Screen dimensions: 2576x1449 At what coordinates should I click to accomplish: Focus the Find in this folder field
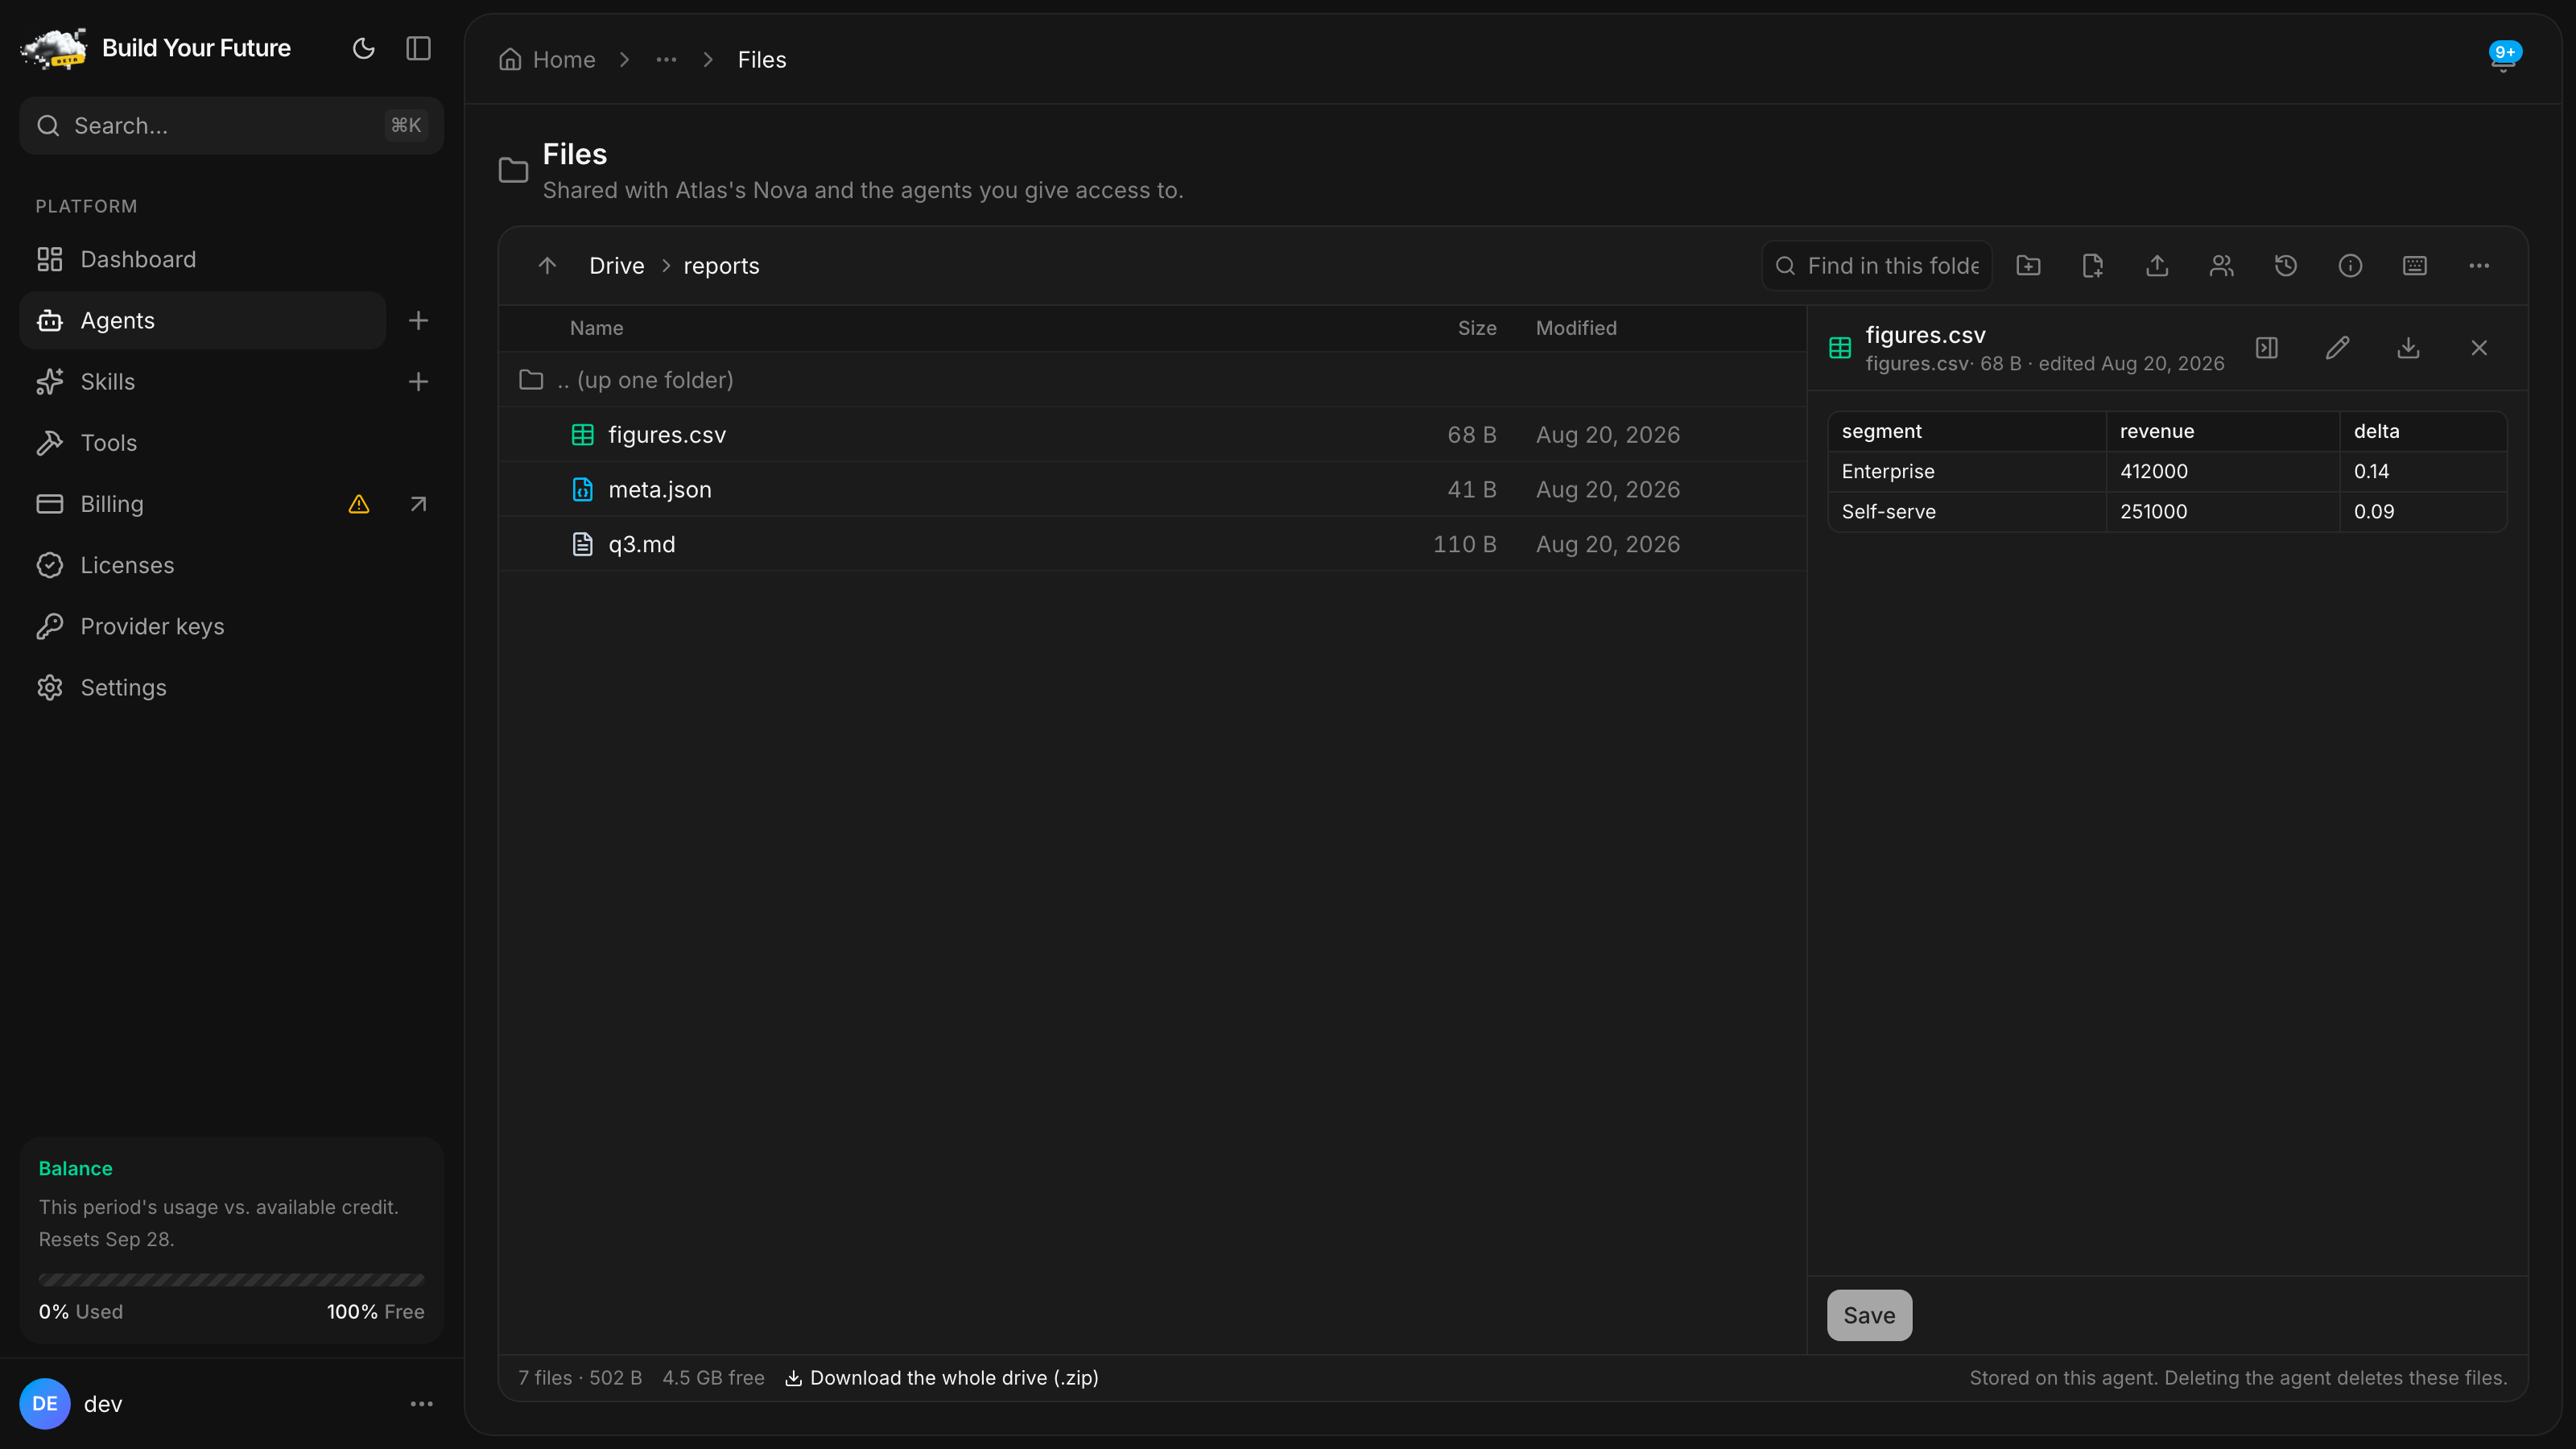pyautogui.click(x=1877, y=265)
